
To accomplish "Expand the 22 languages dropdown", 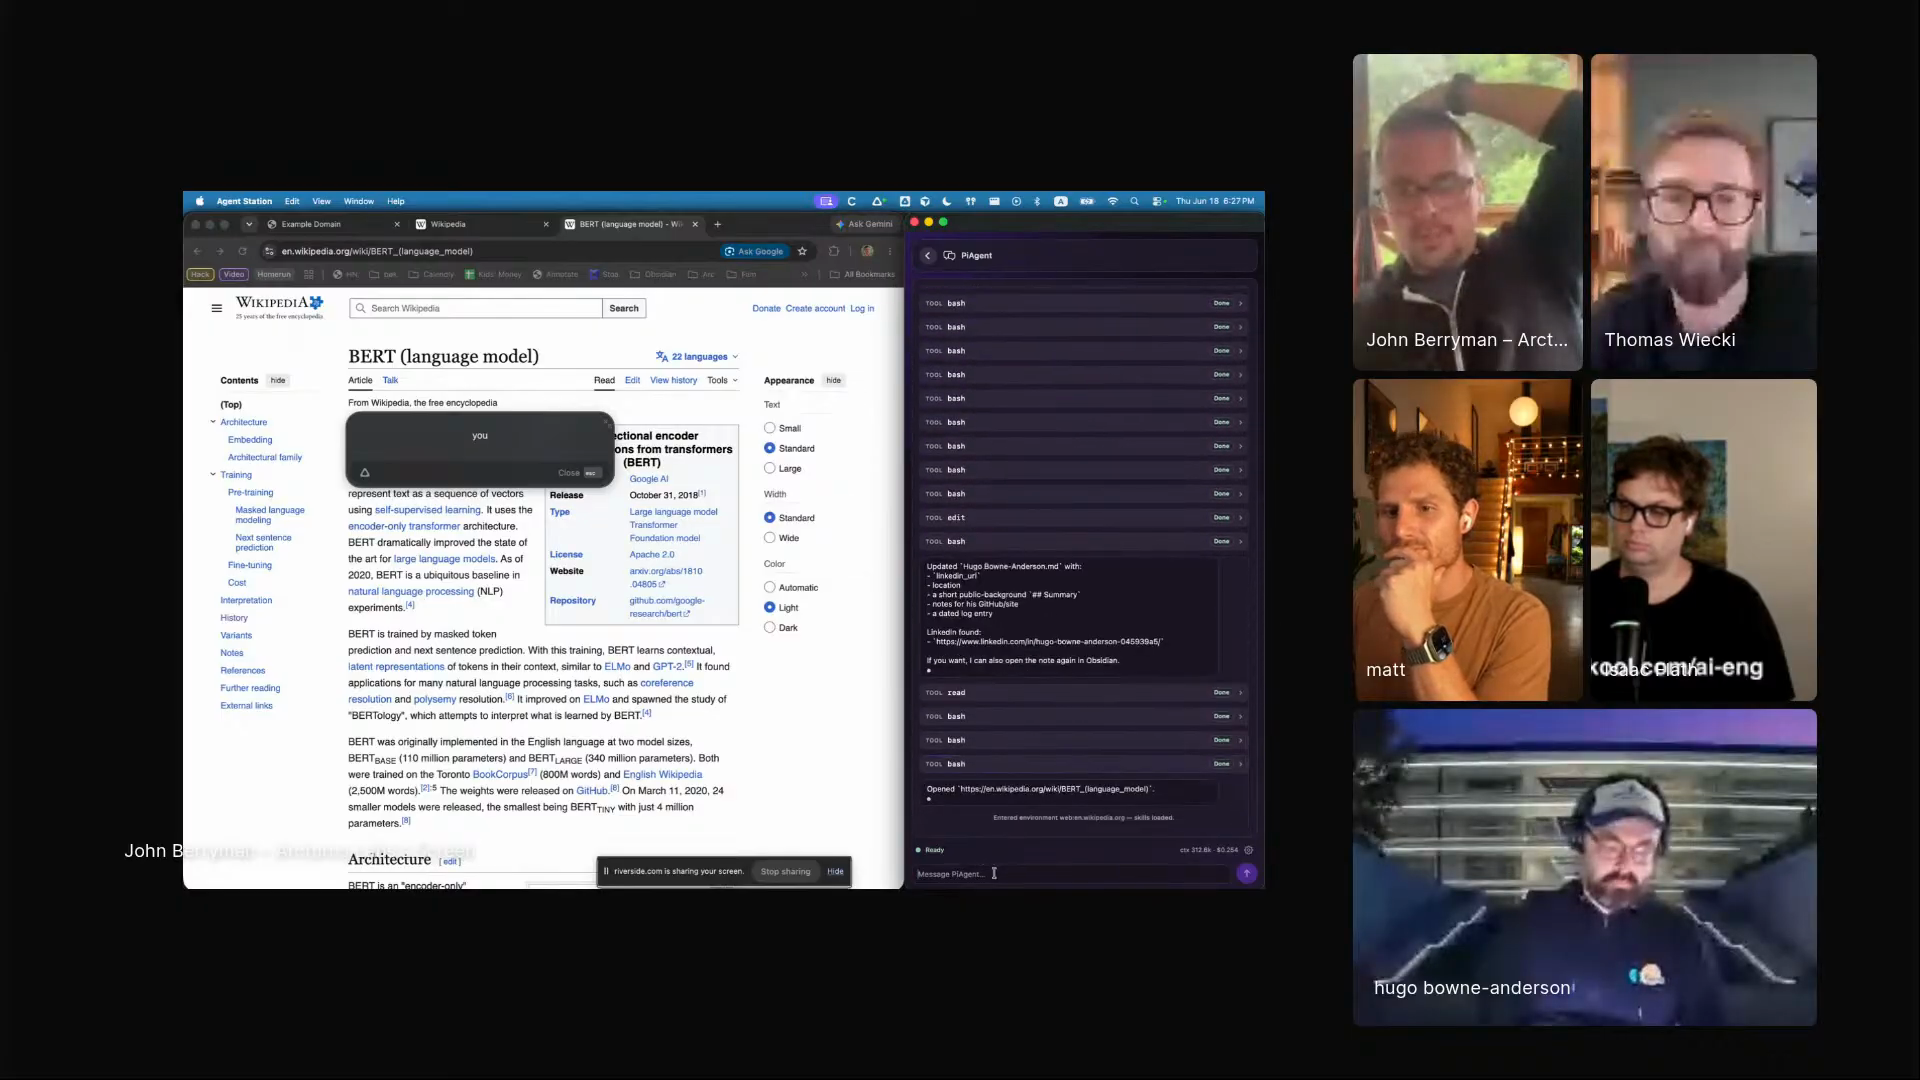I will click(x=697, y=357).
